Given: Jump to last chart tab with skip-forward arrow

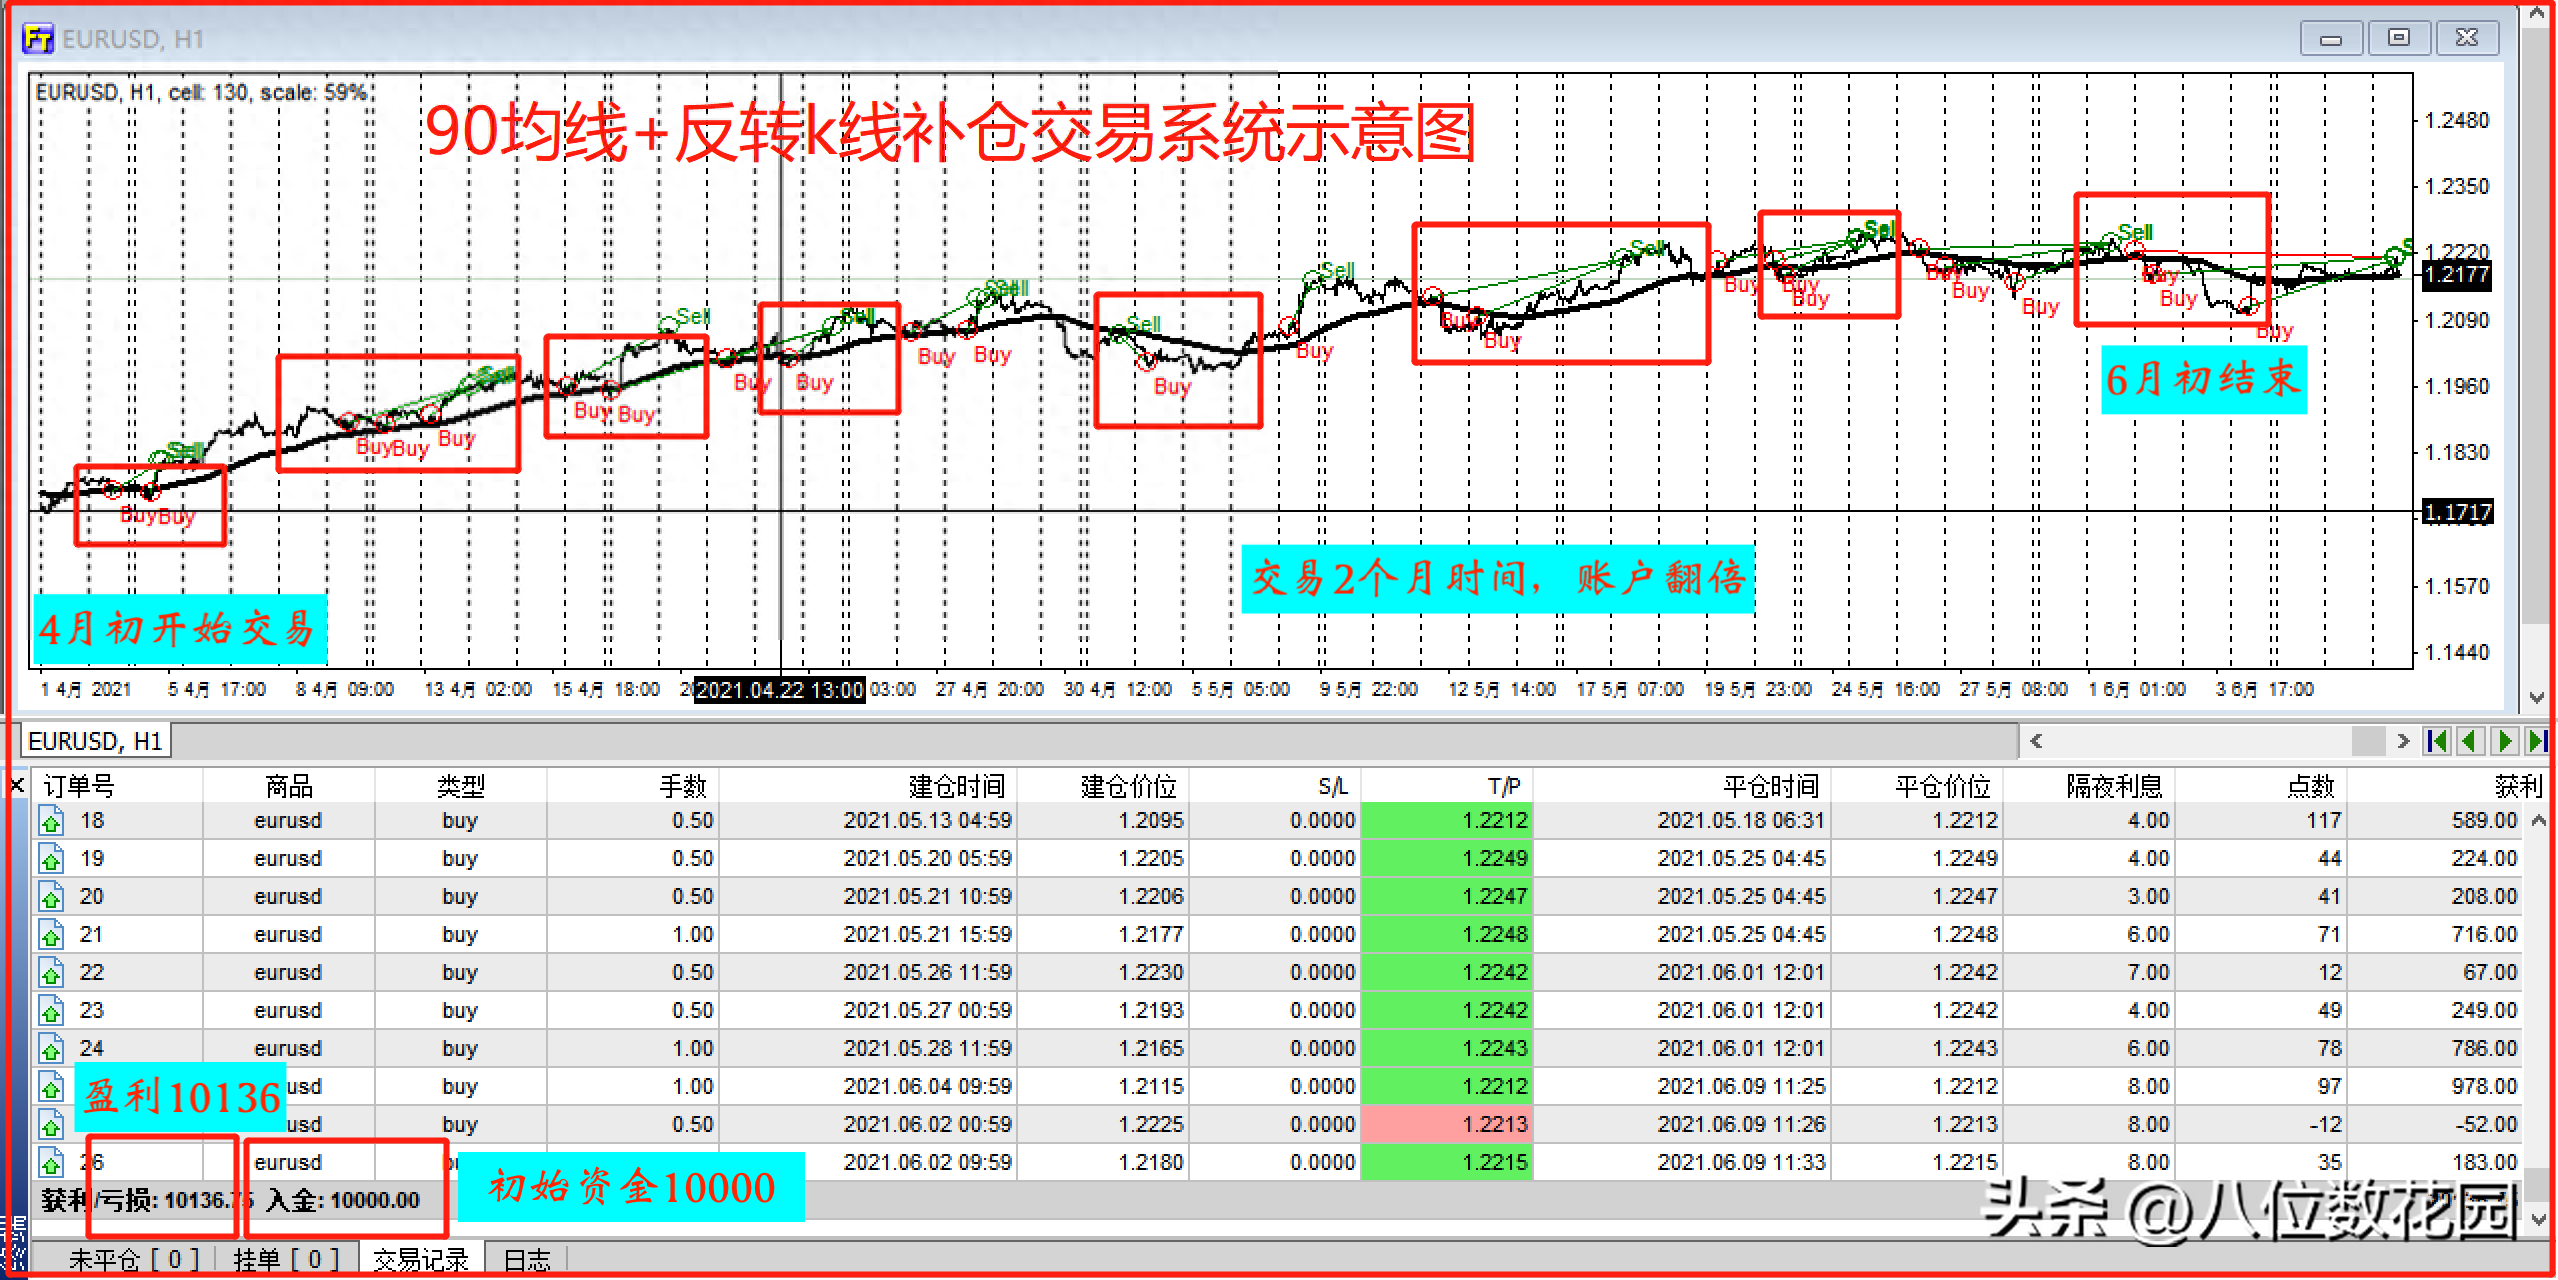Looking at the screenshot, I should (2538, 741).
